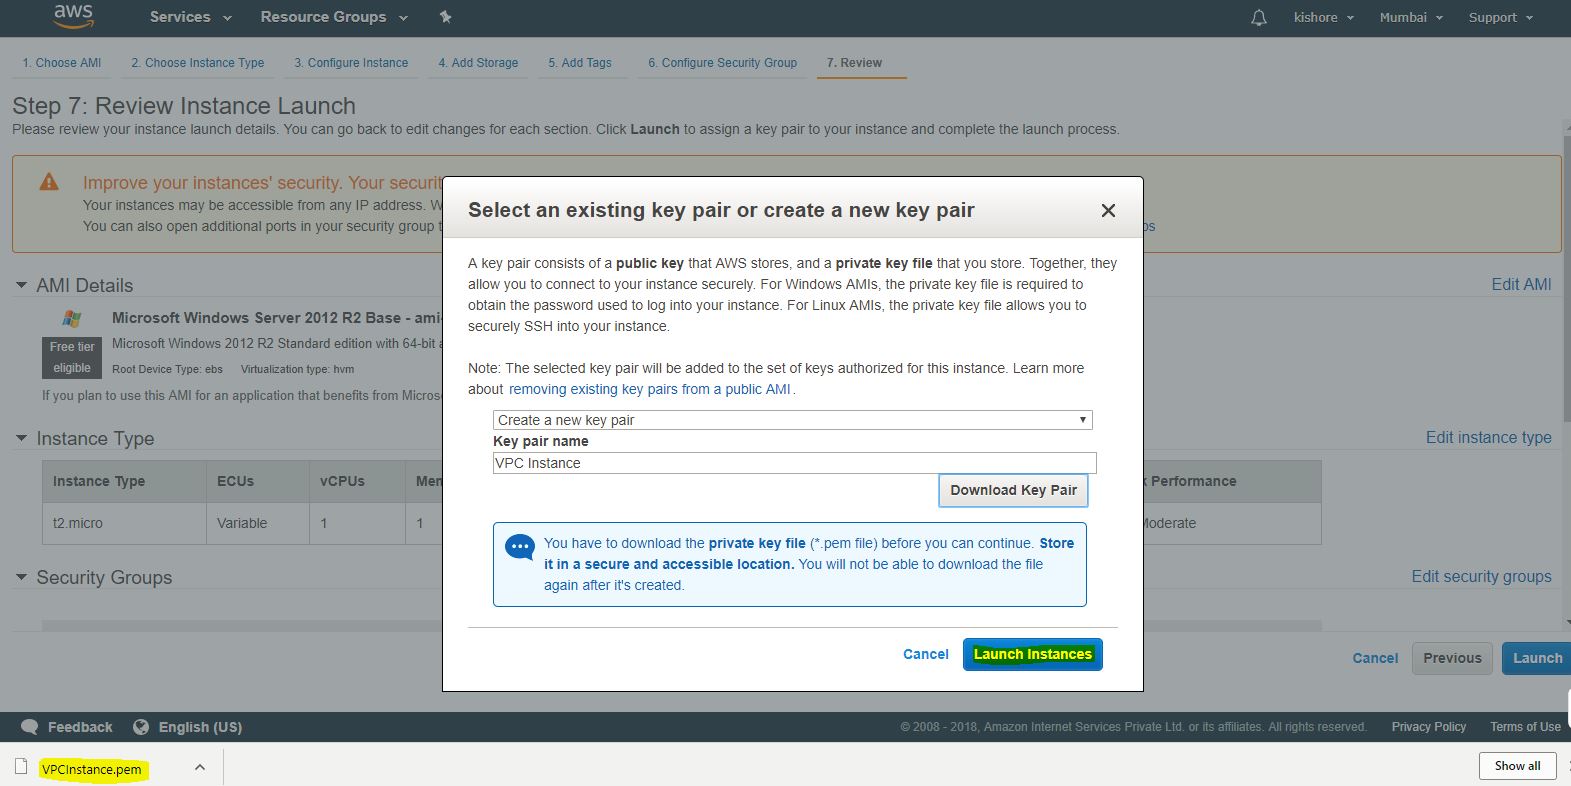Click the Launch Instances button
This screenshot has width=1571, height=786.
click(x=1032, y=654)
